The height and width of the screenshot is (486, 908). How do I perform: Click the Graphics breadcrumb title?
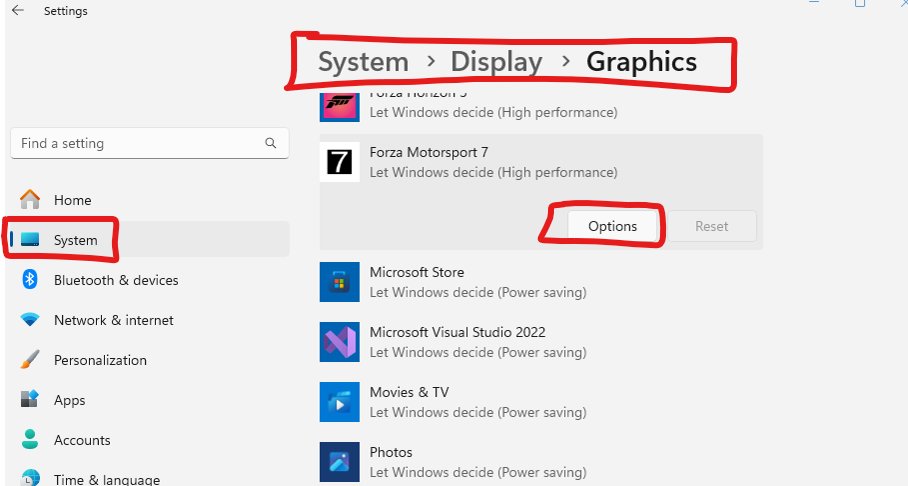point(642,62)
